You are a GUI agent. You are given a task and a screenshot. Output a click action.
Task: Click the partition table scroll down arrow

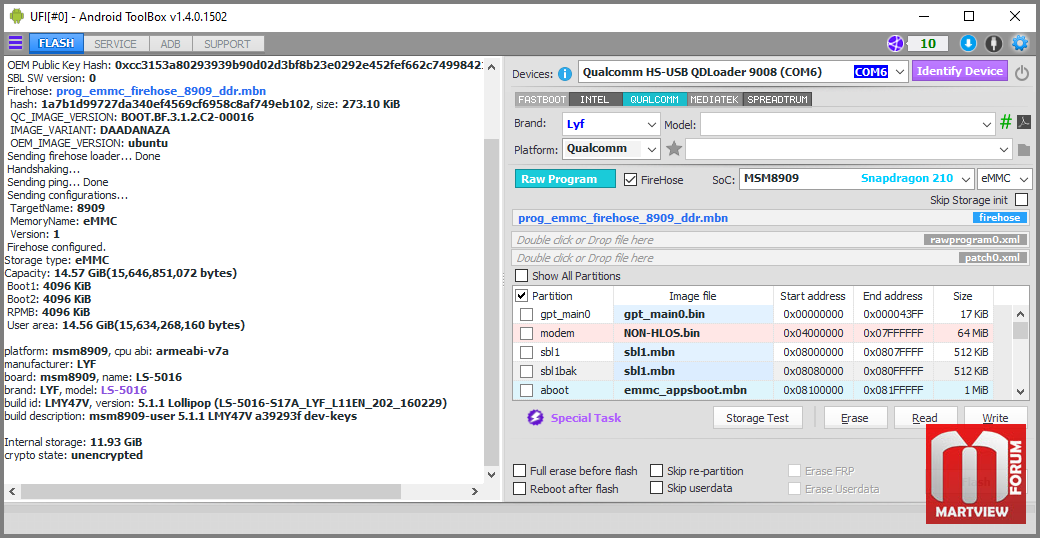click(1021, 392)
